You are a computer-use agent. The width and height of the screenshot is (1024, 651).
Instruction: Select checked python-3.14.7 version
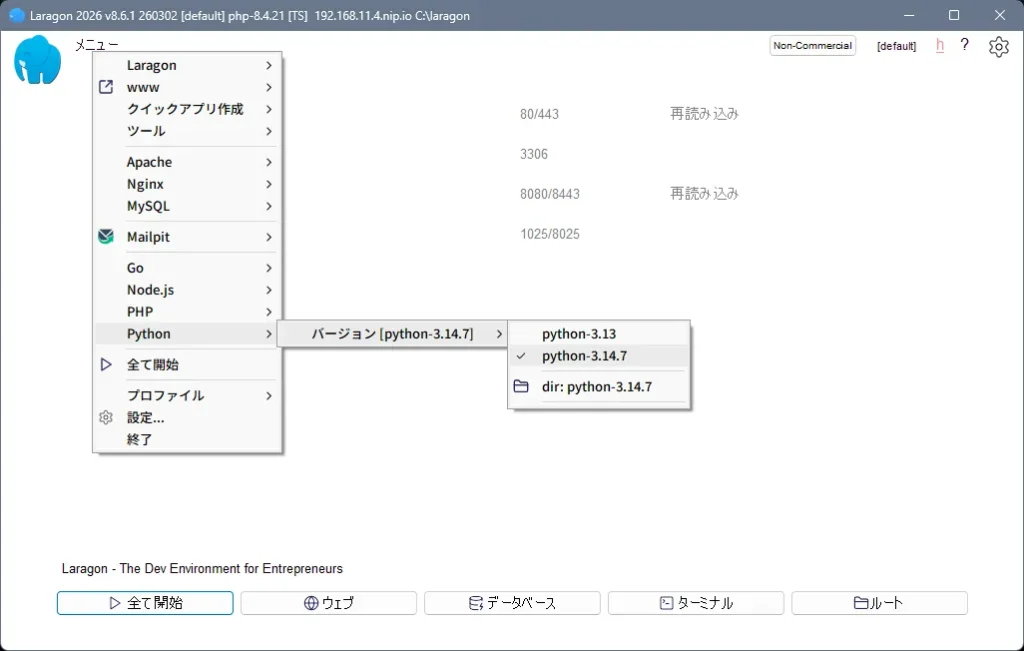pos(599,356)
